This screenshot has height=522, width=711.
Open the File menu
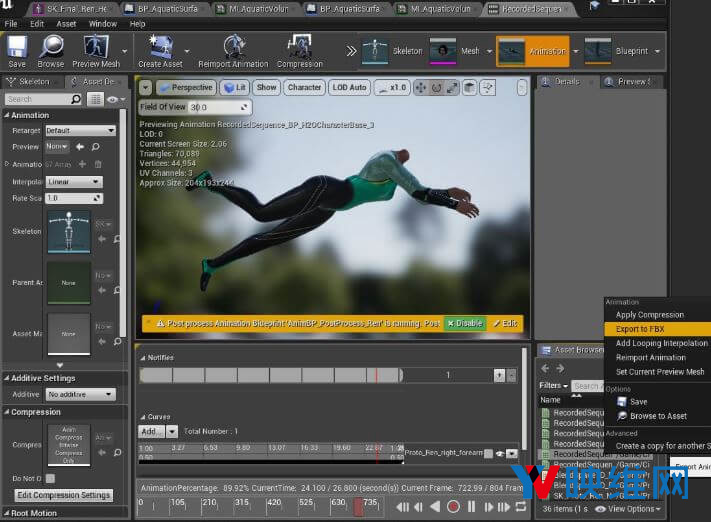click(11, 24)
